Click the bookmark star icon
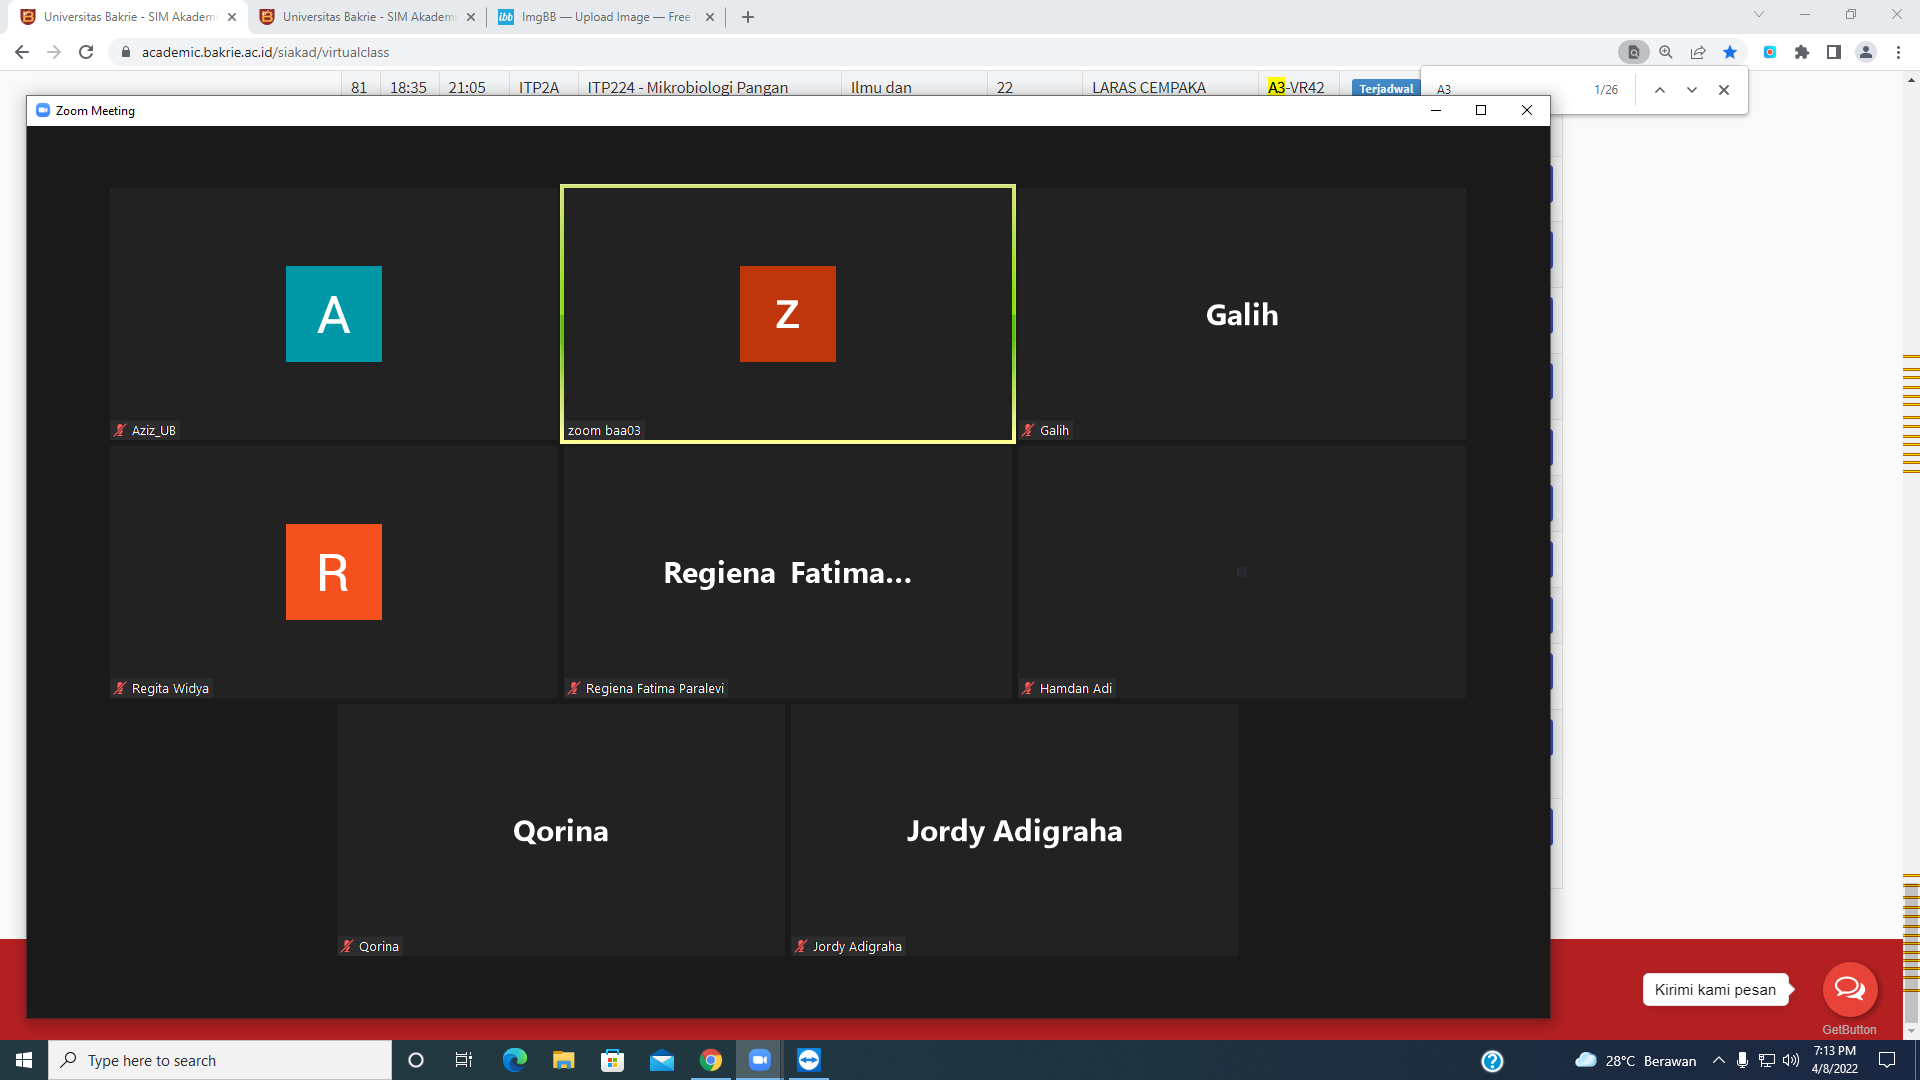The width and height of the screenshot is (1920, 1080). click(1730, 52)
